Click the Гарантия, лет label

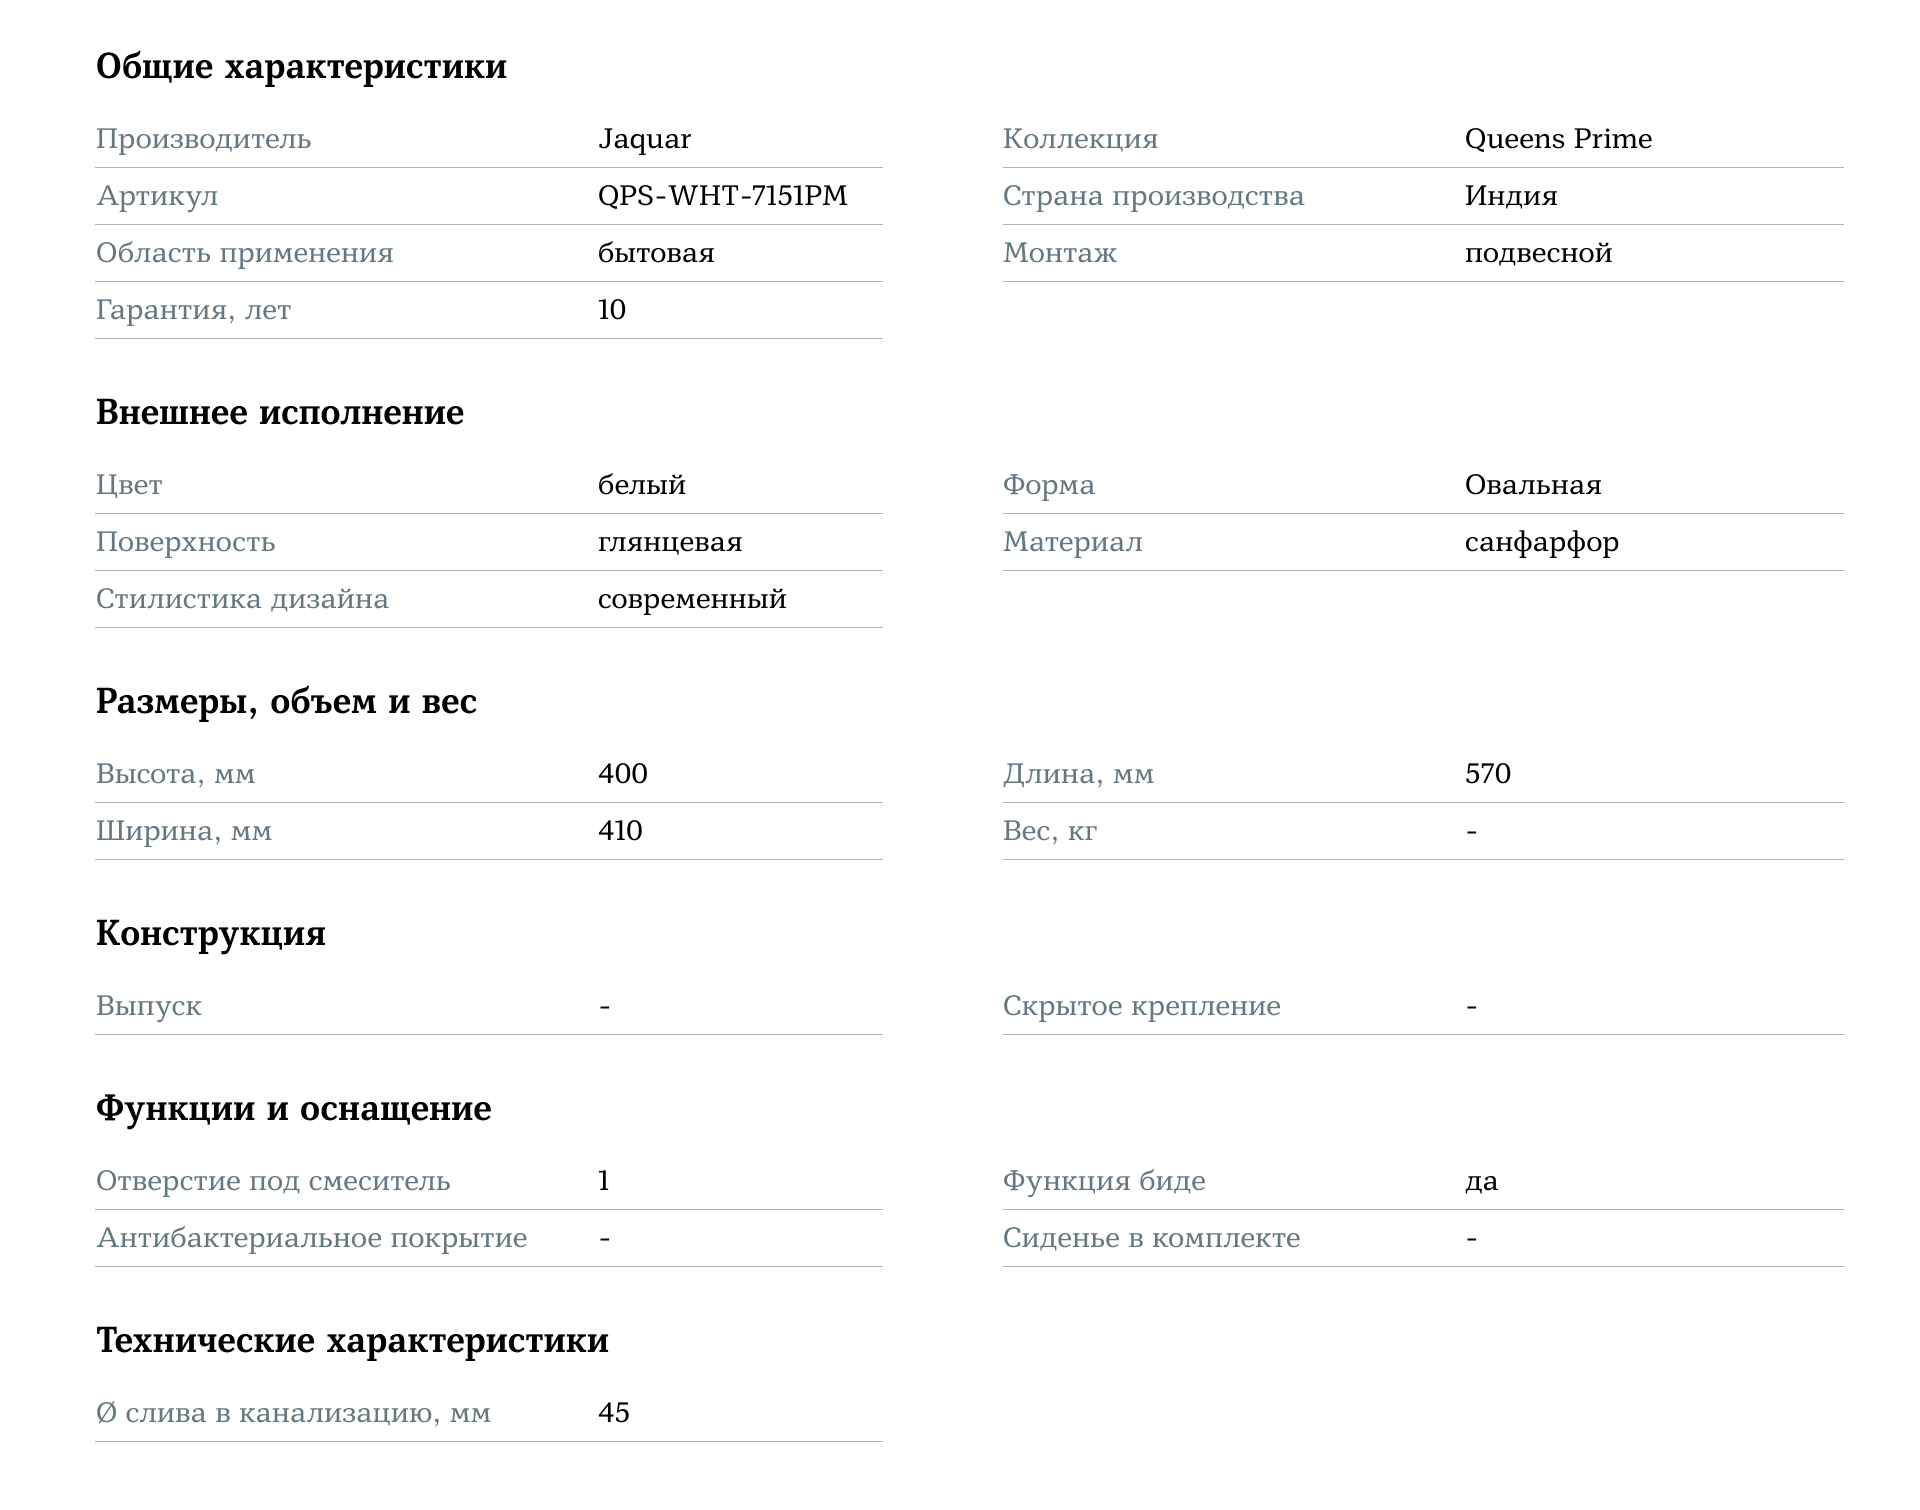193,310
